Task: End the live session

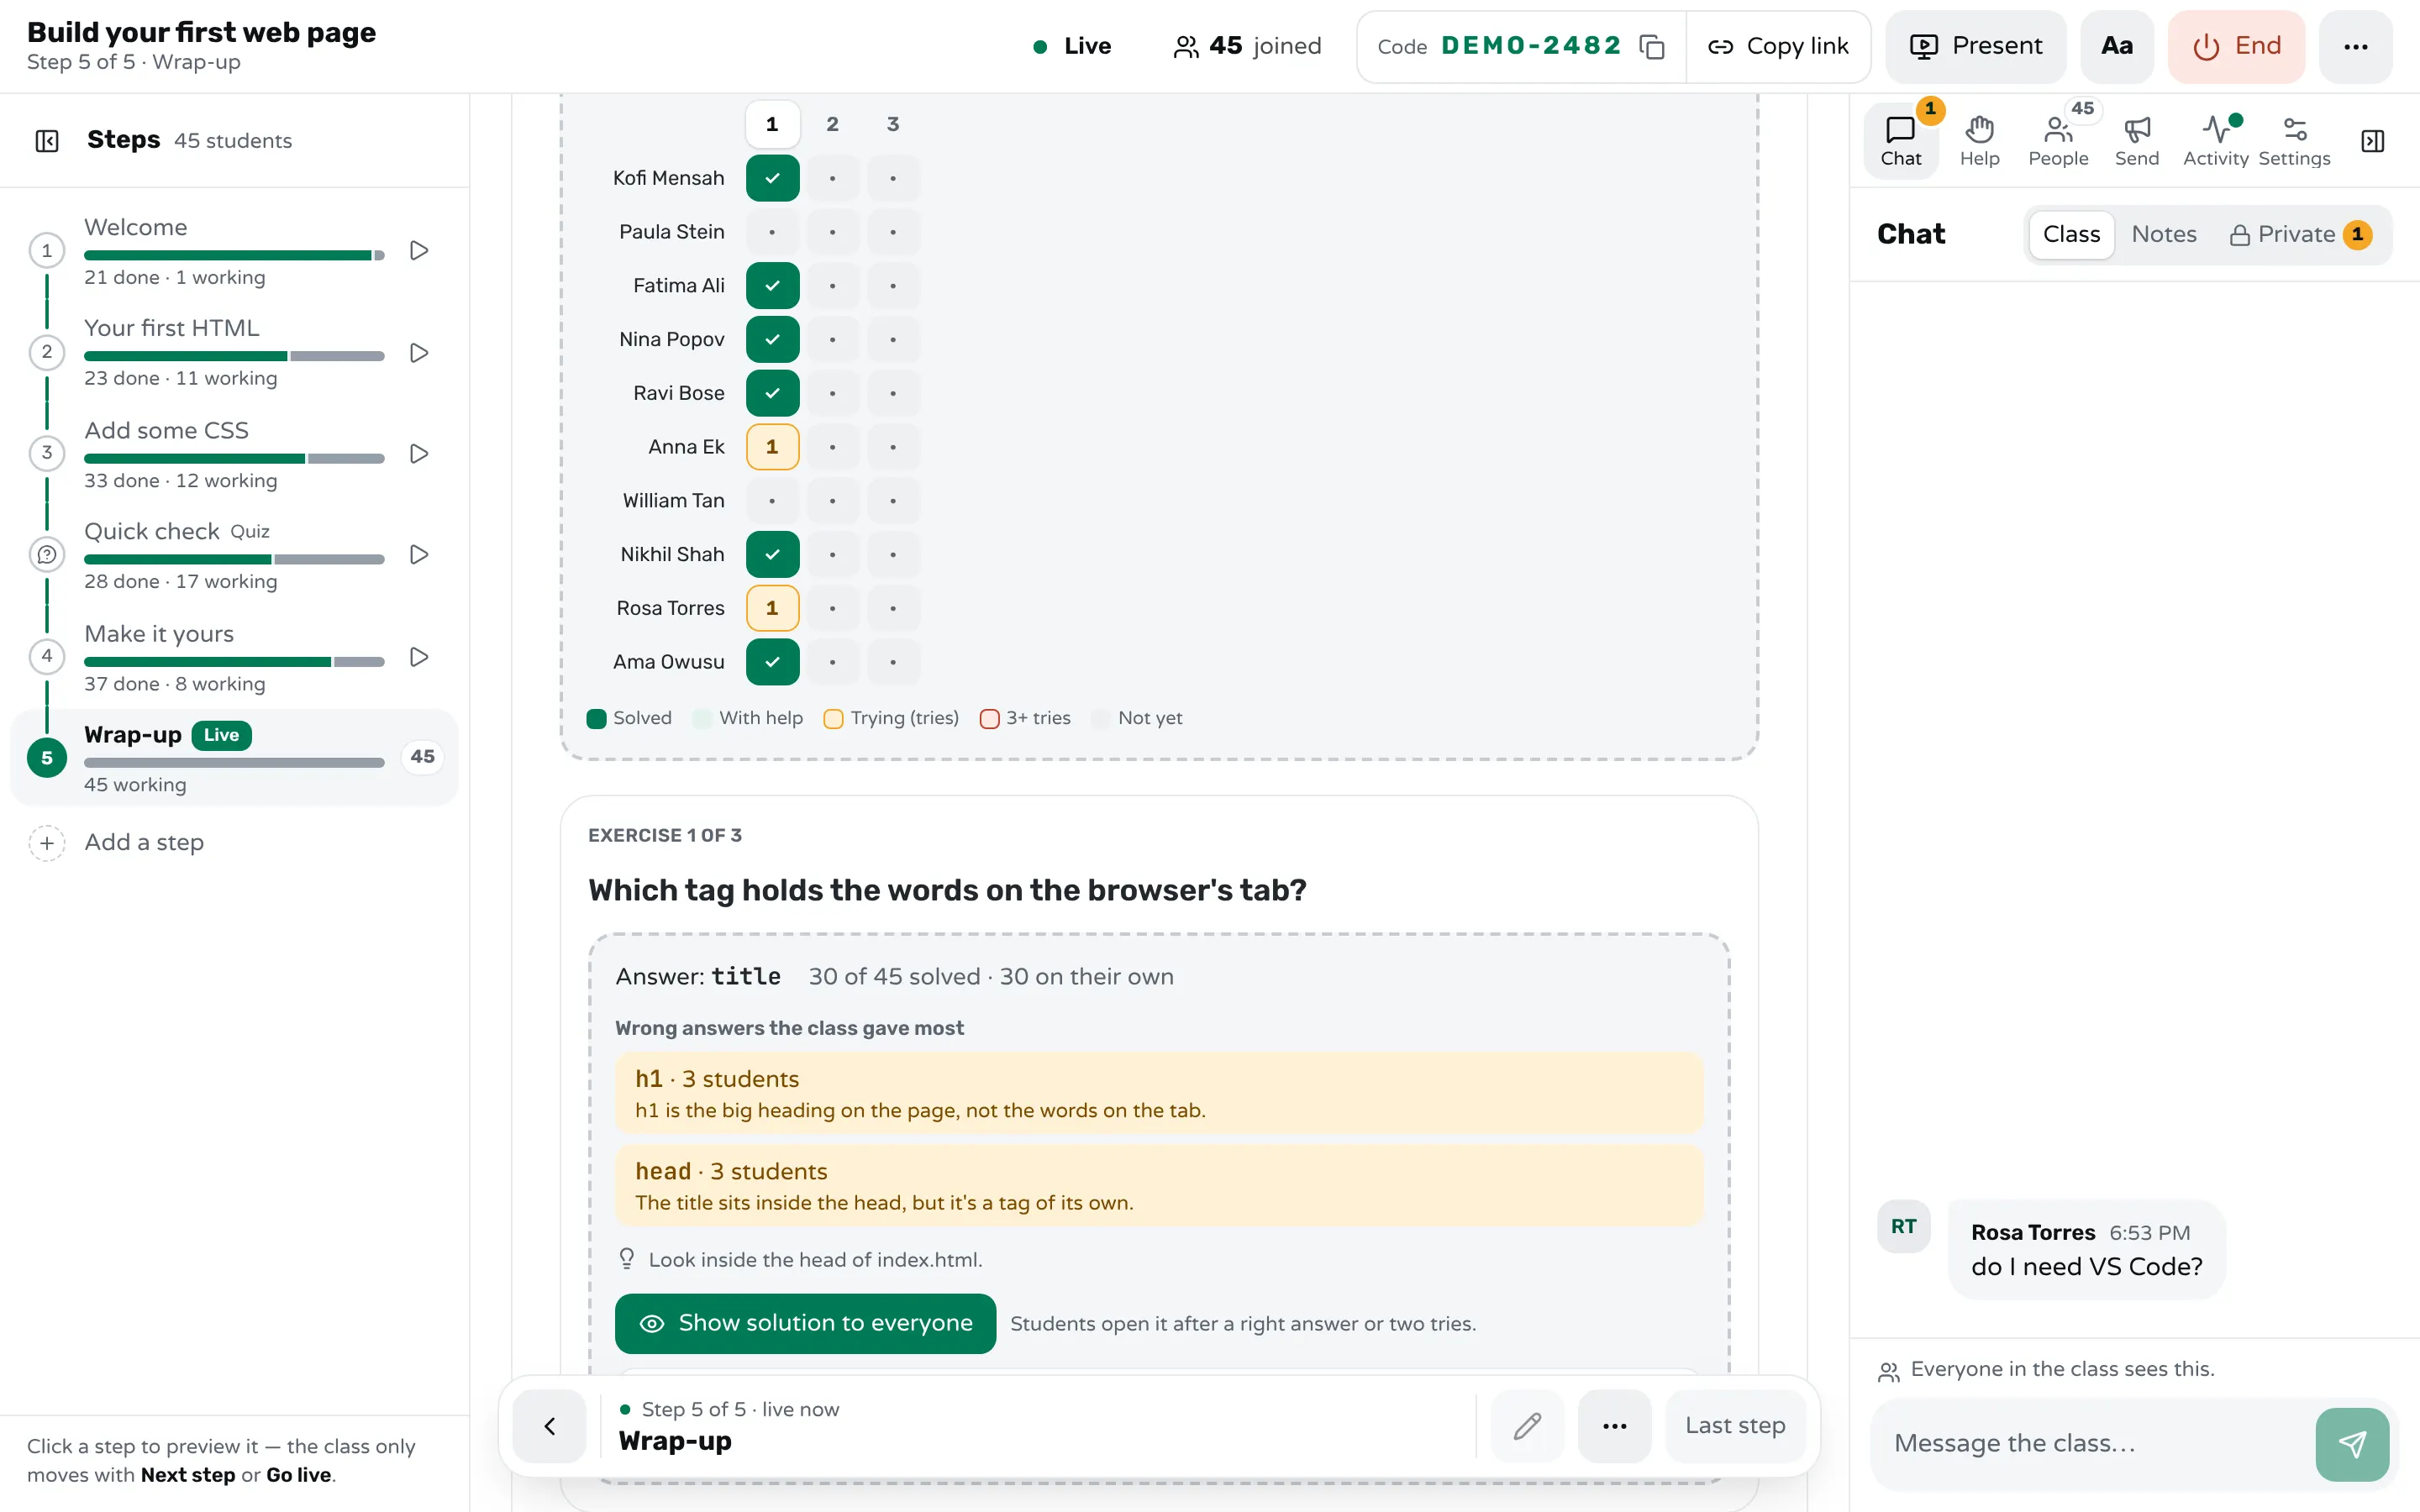Action: (x=2236, y=47)
